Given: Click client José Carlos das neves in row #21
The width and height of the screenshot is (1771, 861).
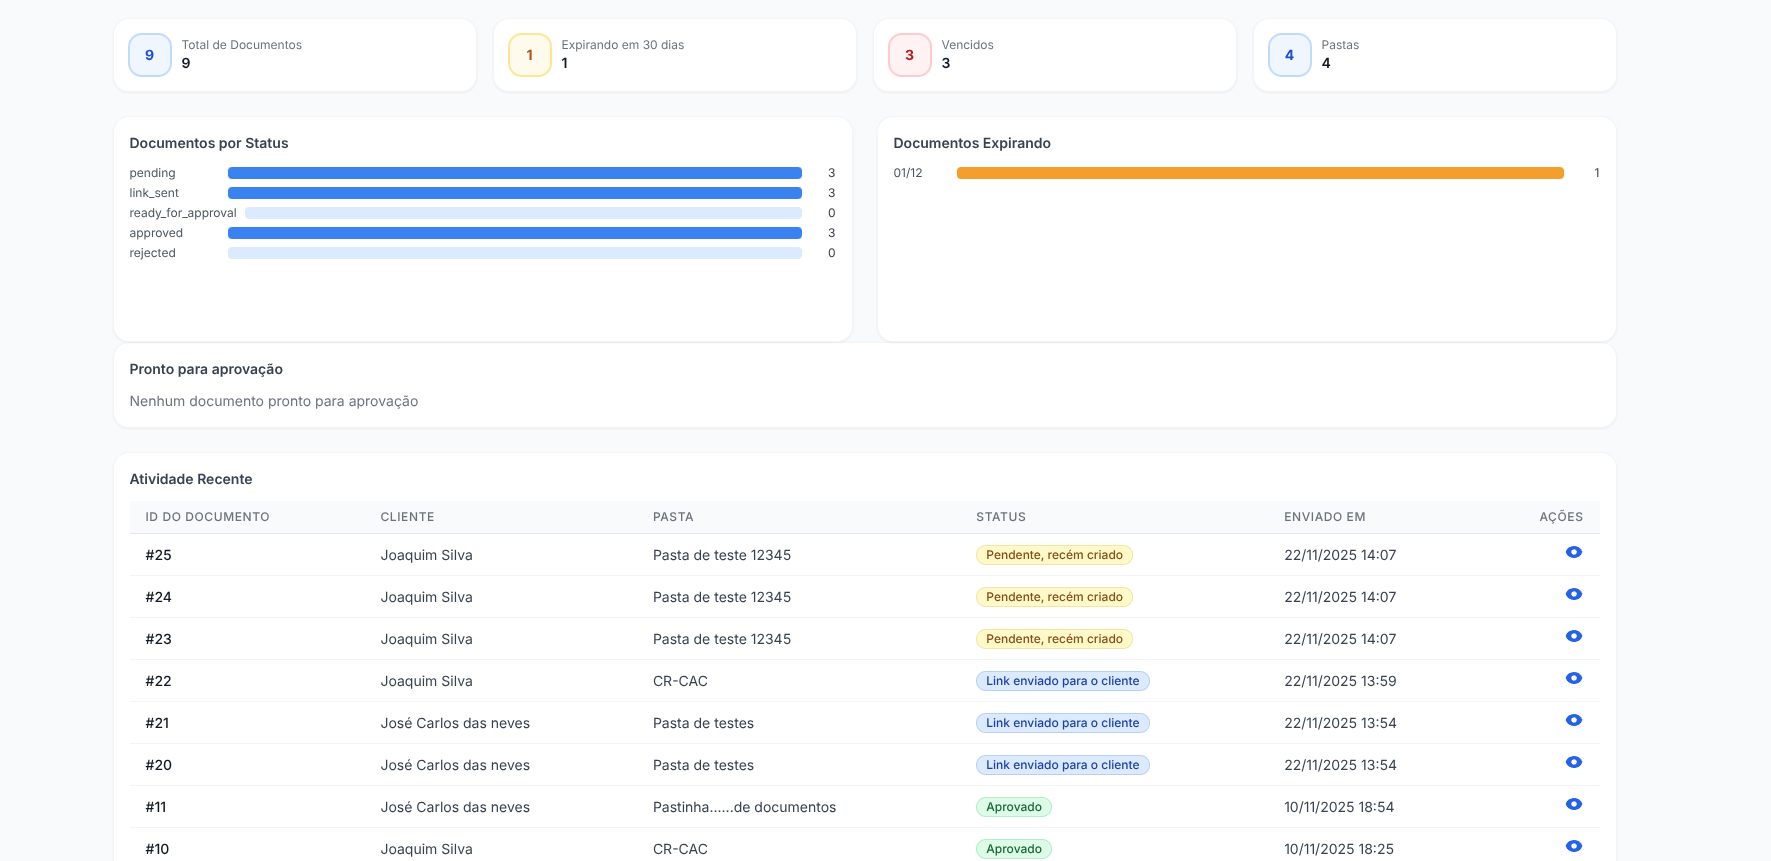Looking at the screenshot, I should tap(455, 723).
